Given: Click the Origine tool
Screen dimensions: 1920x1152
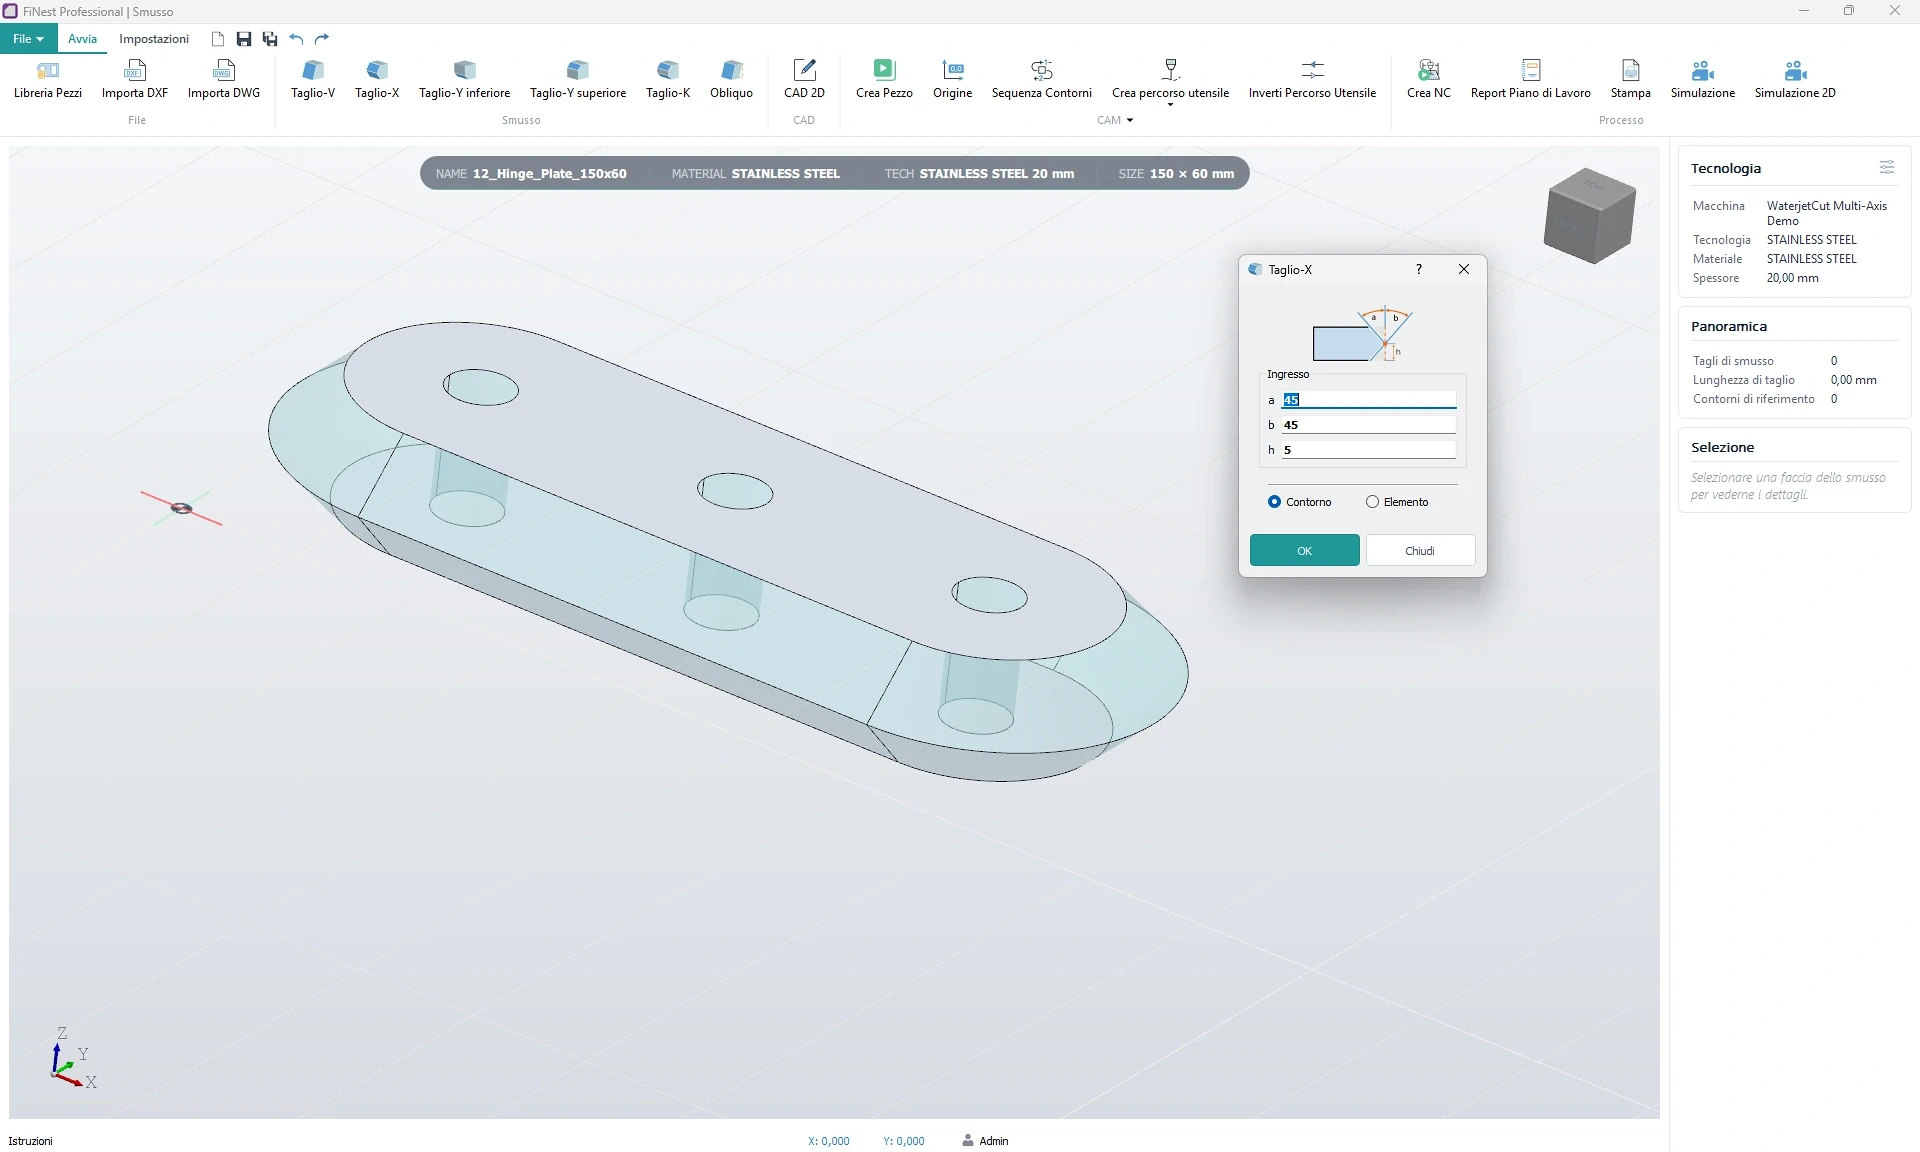Looking at the screenshot, I should [x=952, y=79].
